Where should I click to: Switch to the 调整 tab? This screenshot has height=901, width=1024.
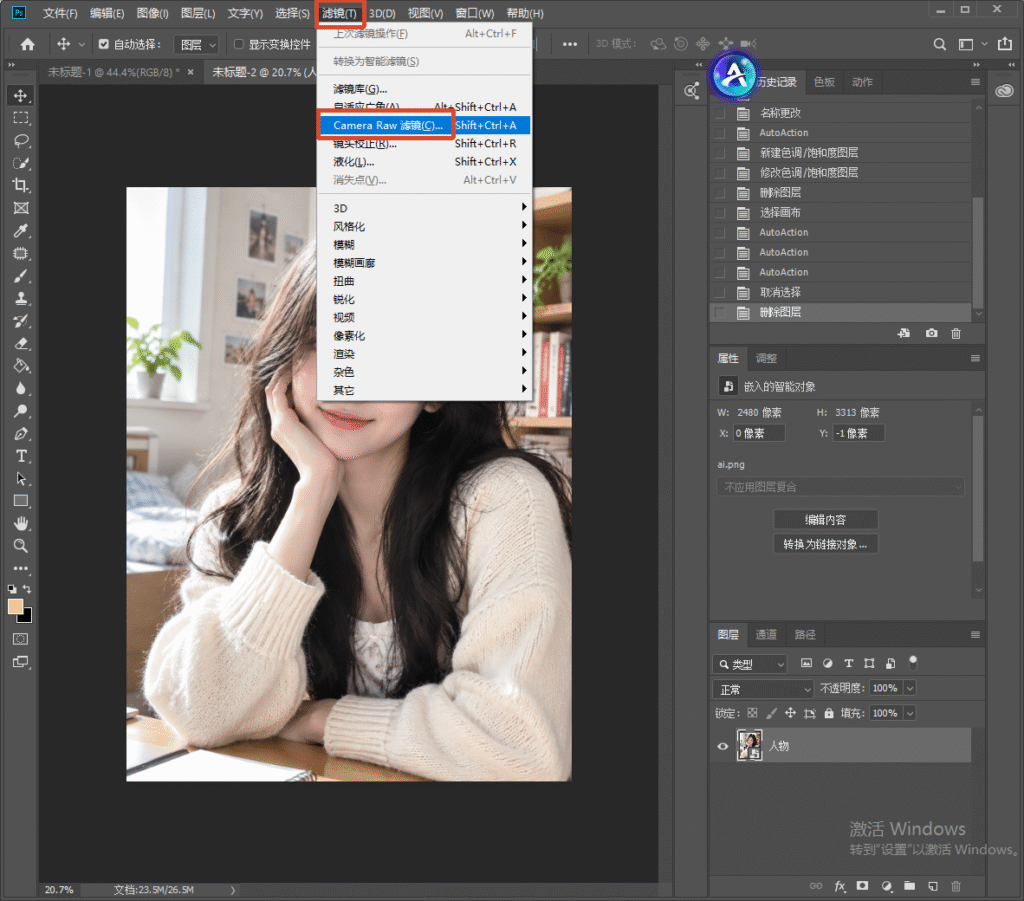(766, 358)
